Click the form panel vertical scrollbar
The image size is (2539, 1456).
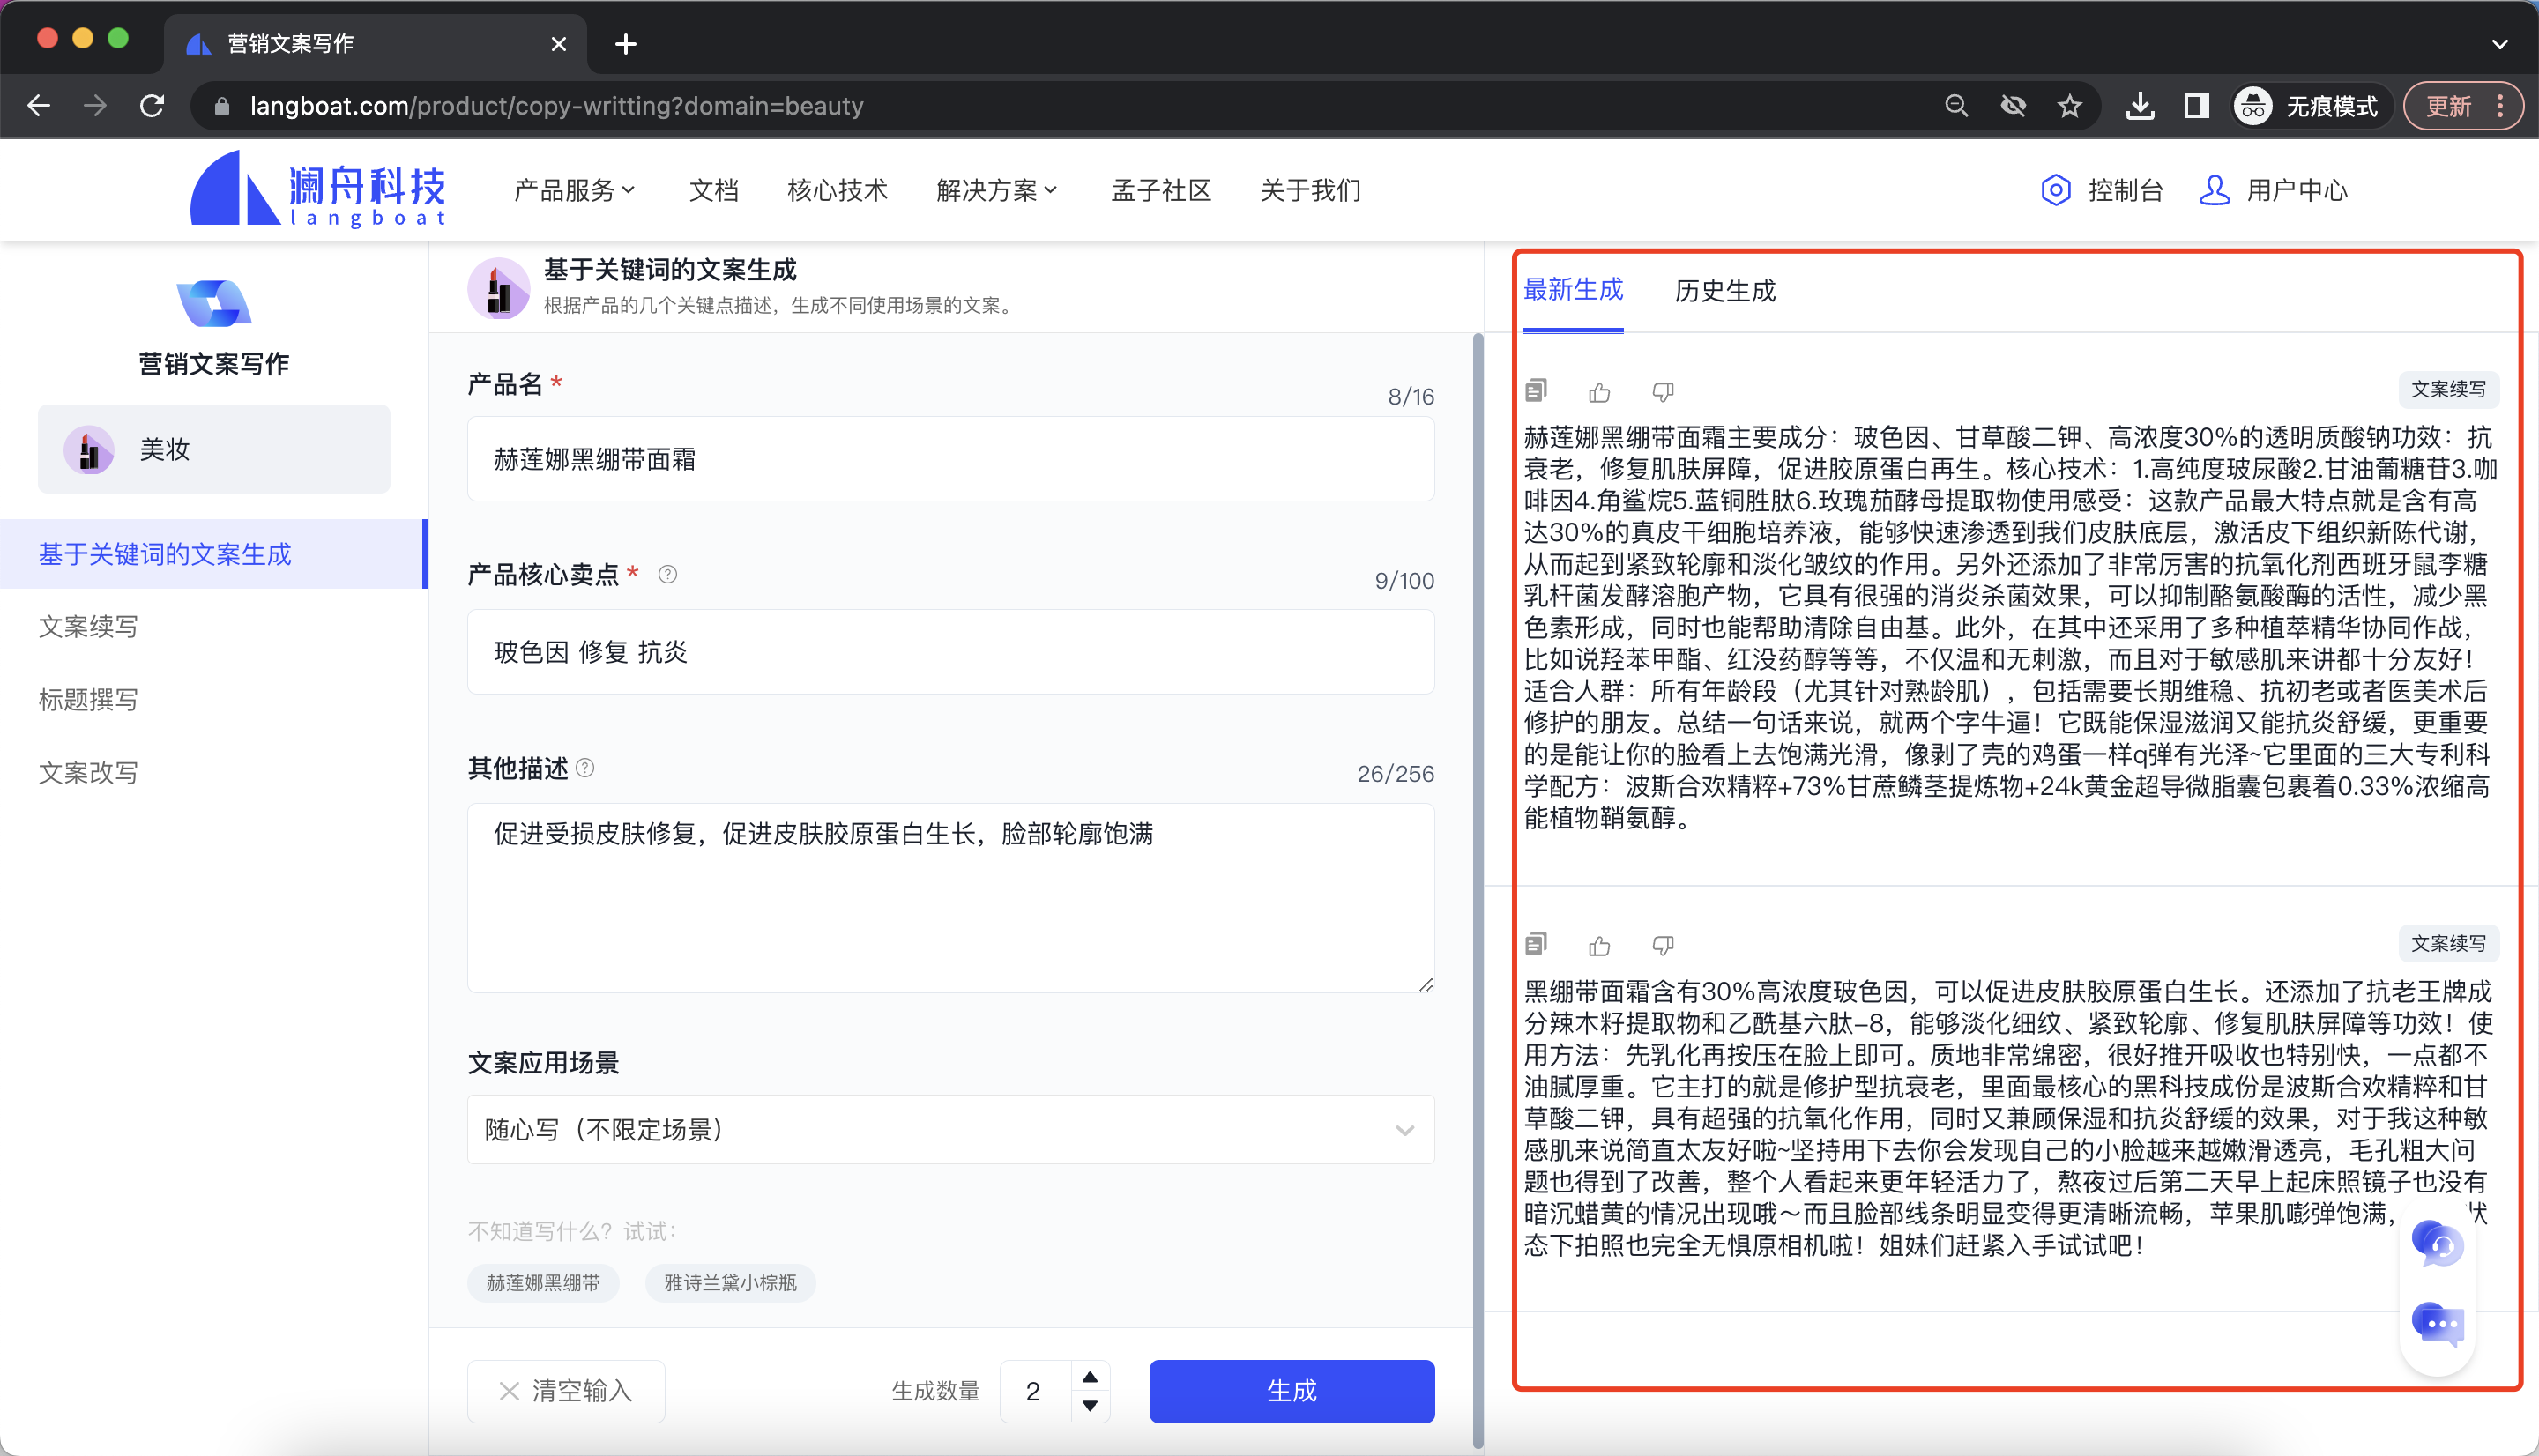click(1478, 890)
